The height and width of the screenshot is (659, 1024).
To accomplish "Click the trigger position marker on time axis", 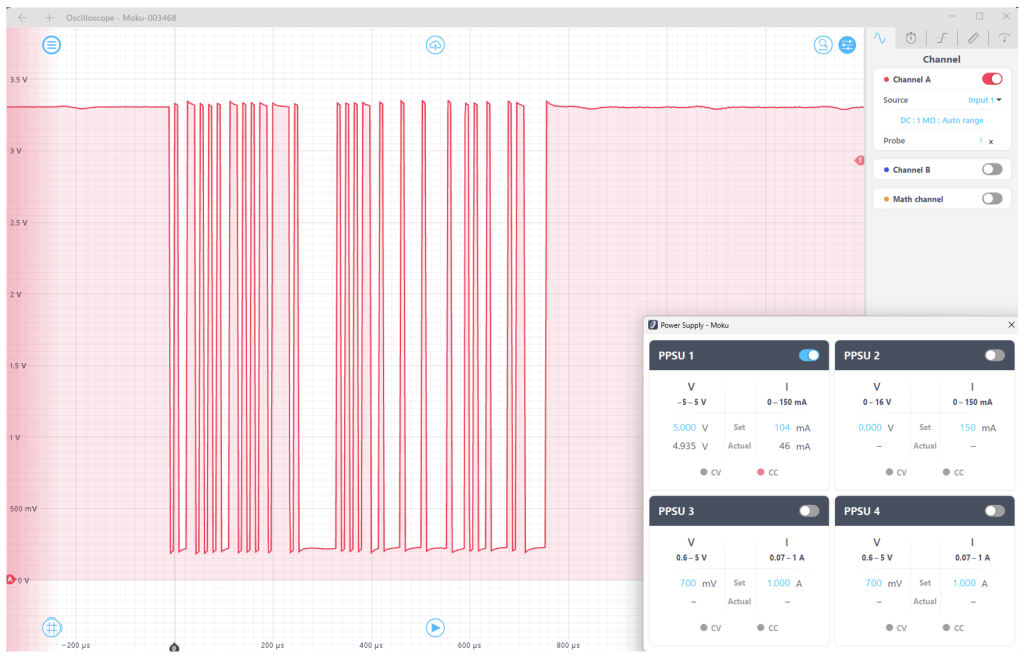I will coord(174,647).
